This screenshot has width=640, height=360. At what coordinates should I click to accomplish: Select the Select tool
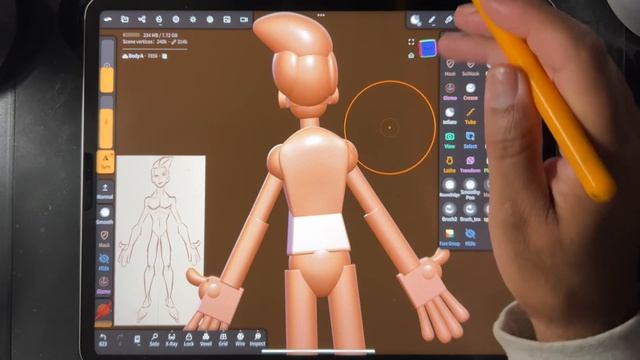470,140
